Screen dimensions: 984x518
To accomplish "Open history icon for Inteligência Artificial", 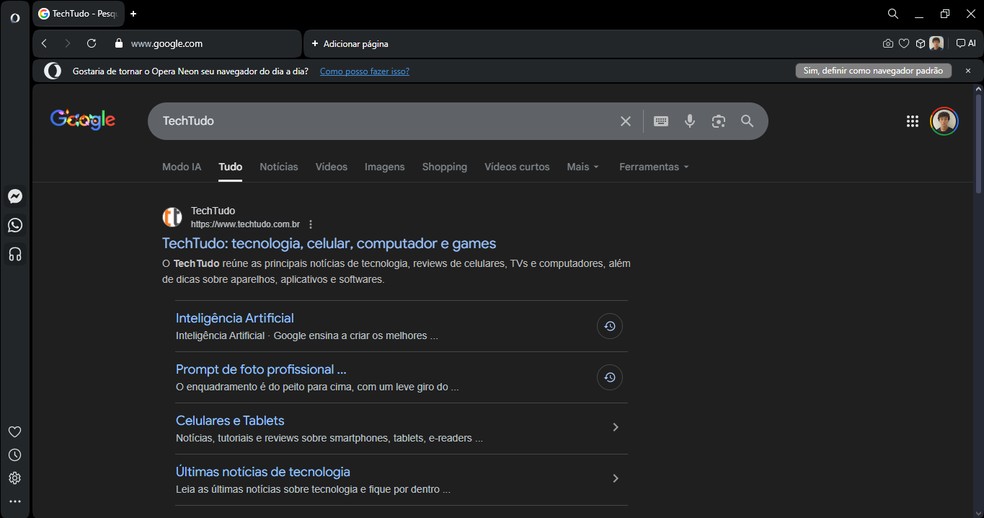I will (609, 326).
